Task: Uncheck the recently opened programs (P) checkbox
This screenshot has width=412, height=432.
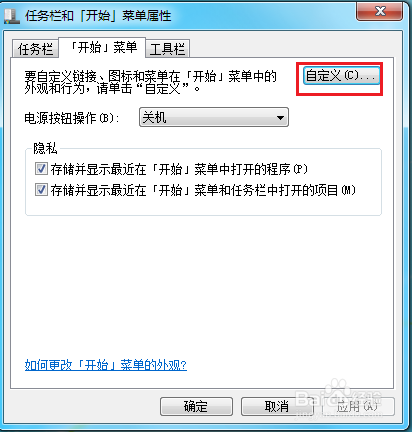Action: [x=41, y=169]
